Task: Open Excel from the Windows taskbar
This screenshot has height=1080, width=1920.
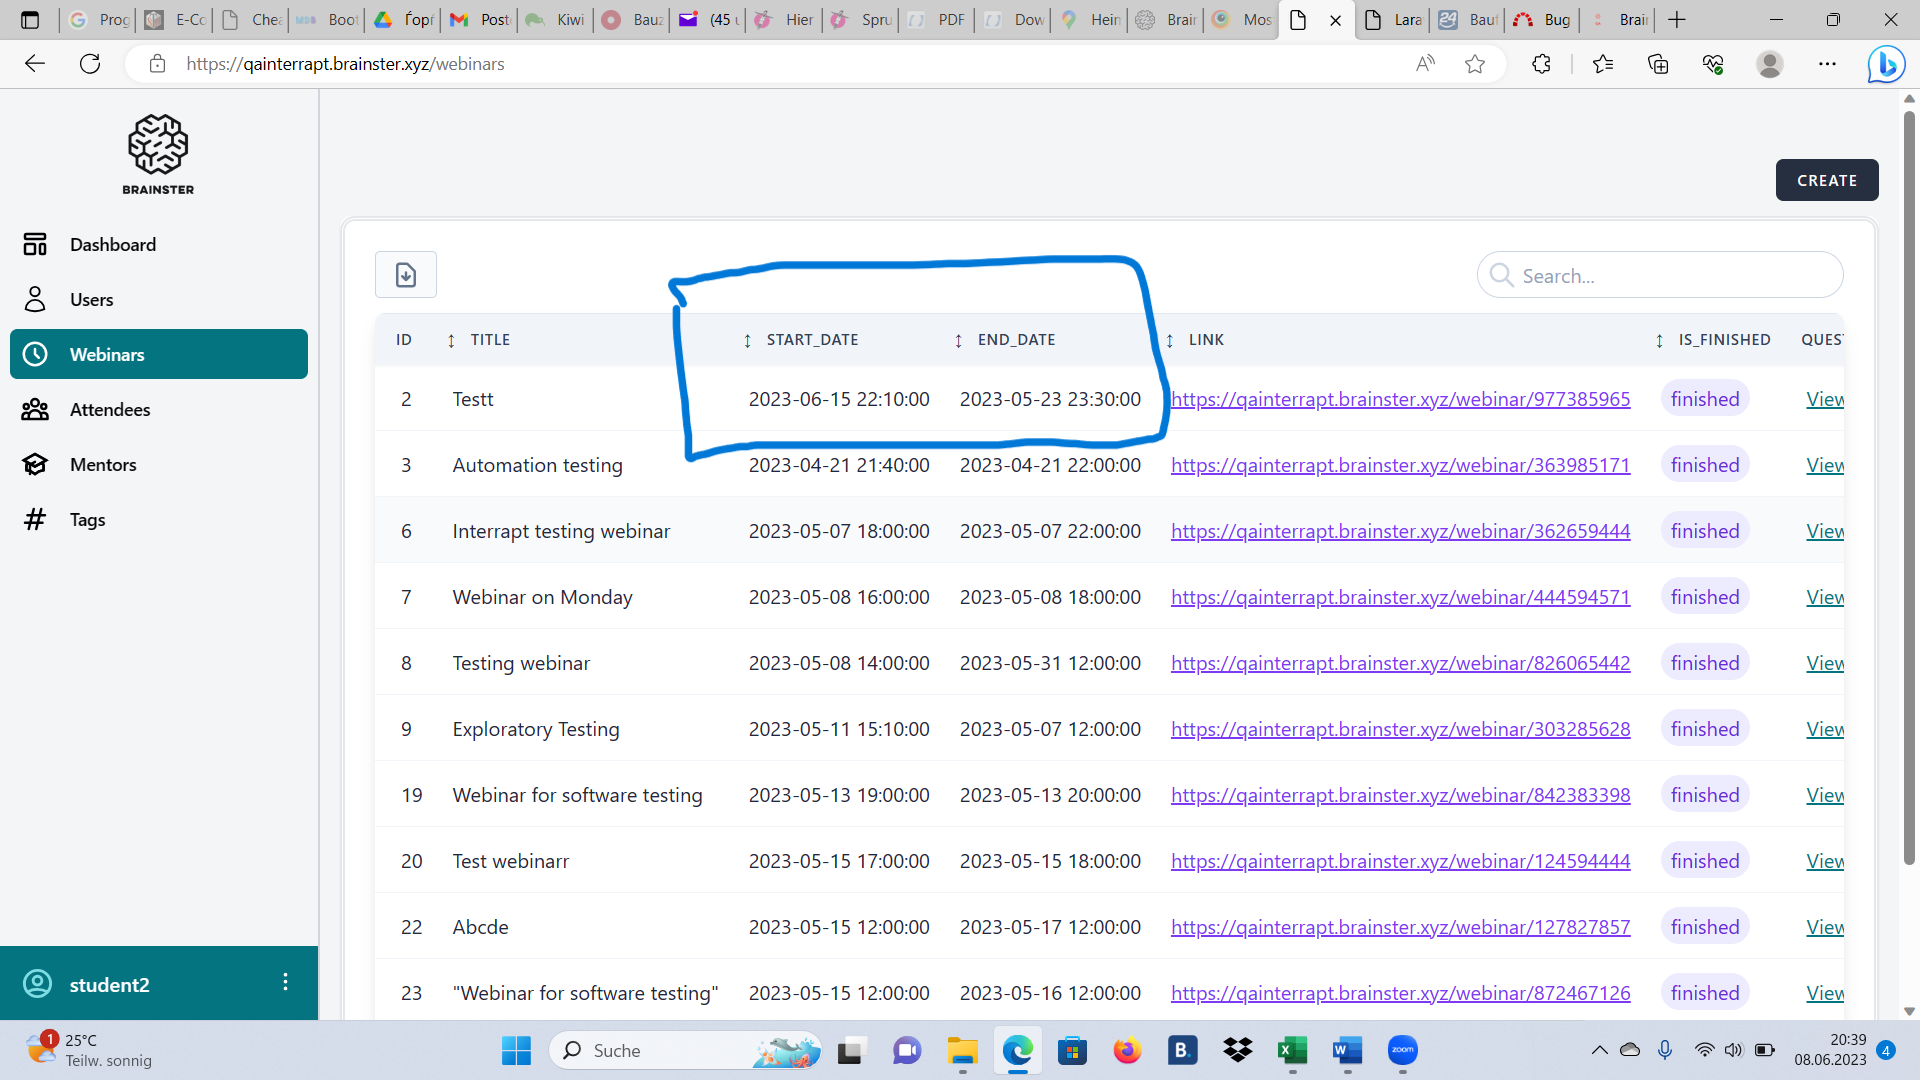Action: (x=1292, y=1050)
